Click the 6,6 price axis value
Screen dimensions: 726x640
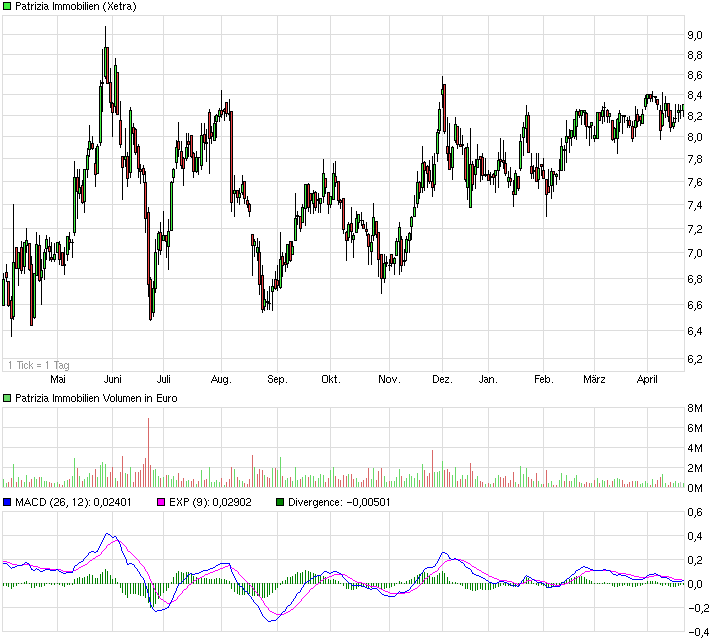point(695,305)
